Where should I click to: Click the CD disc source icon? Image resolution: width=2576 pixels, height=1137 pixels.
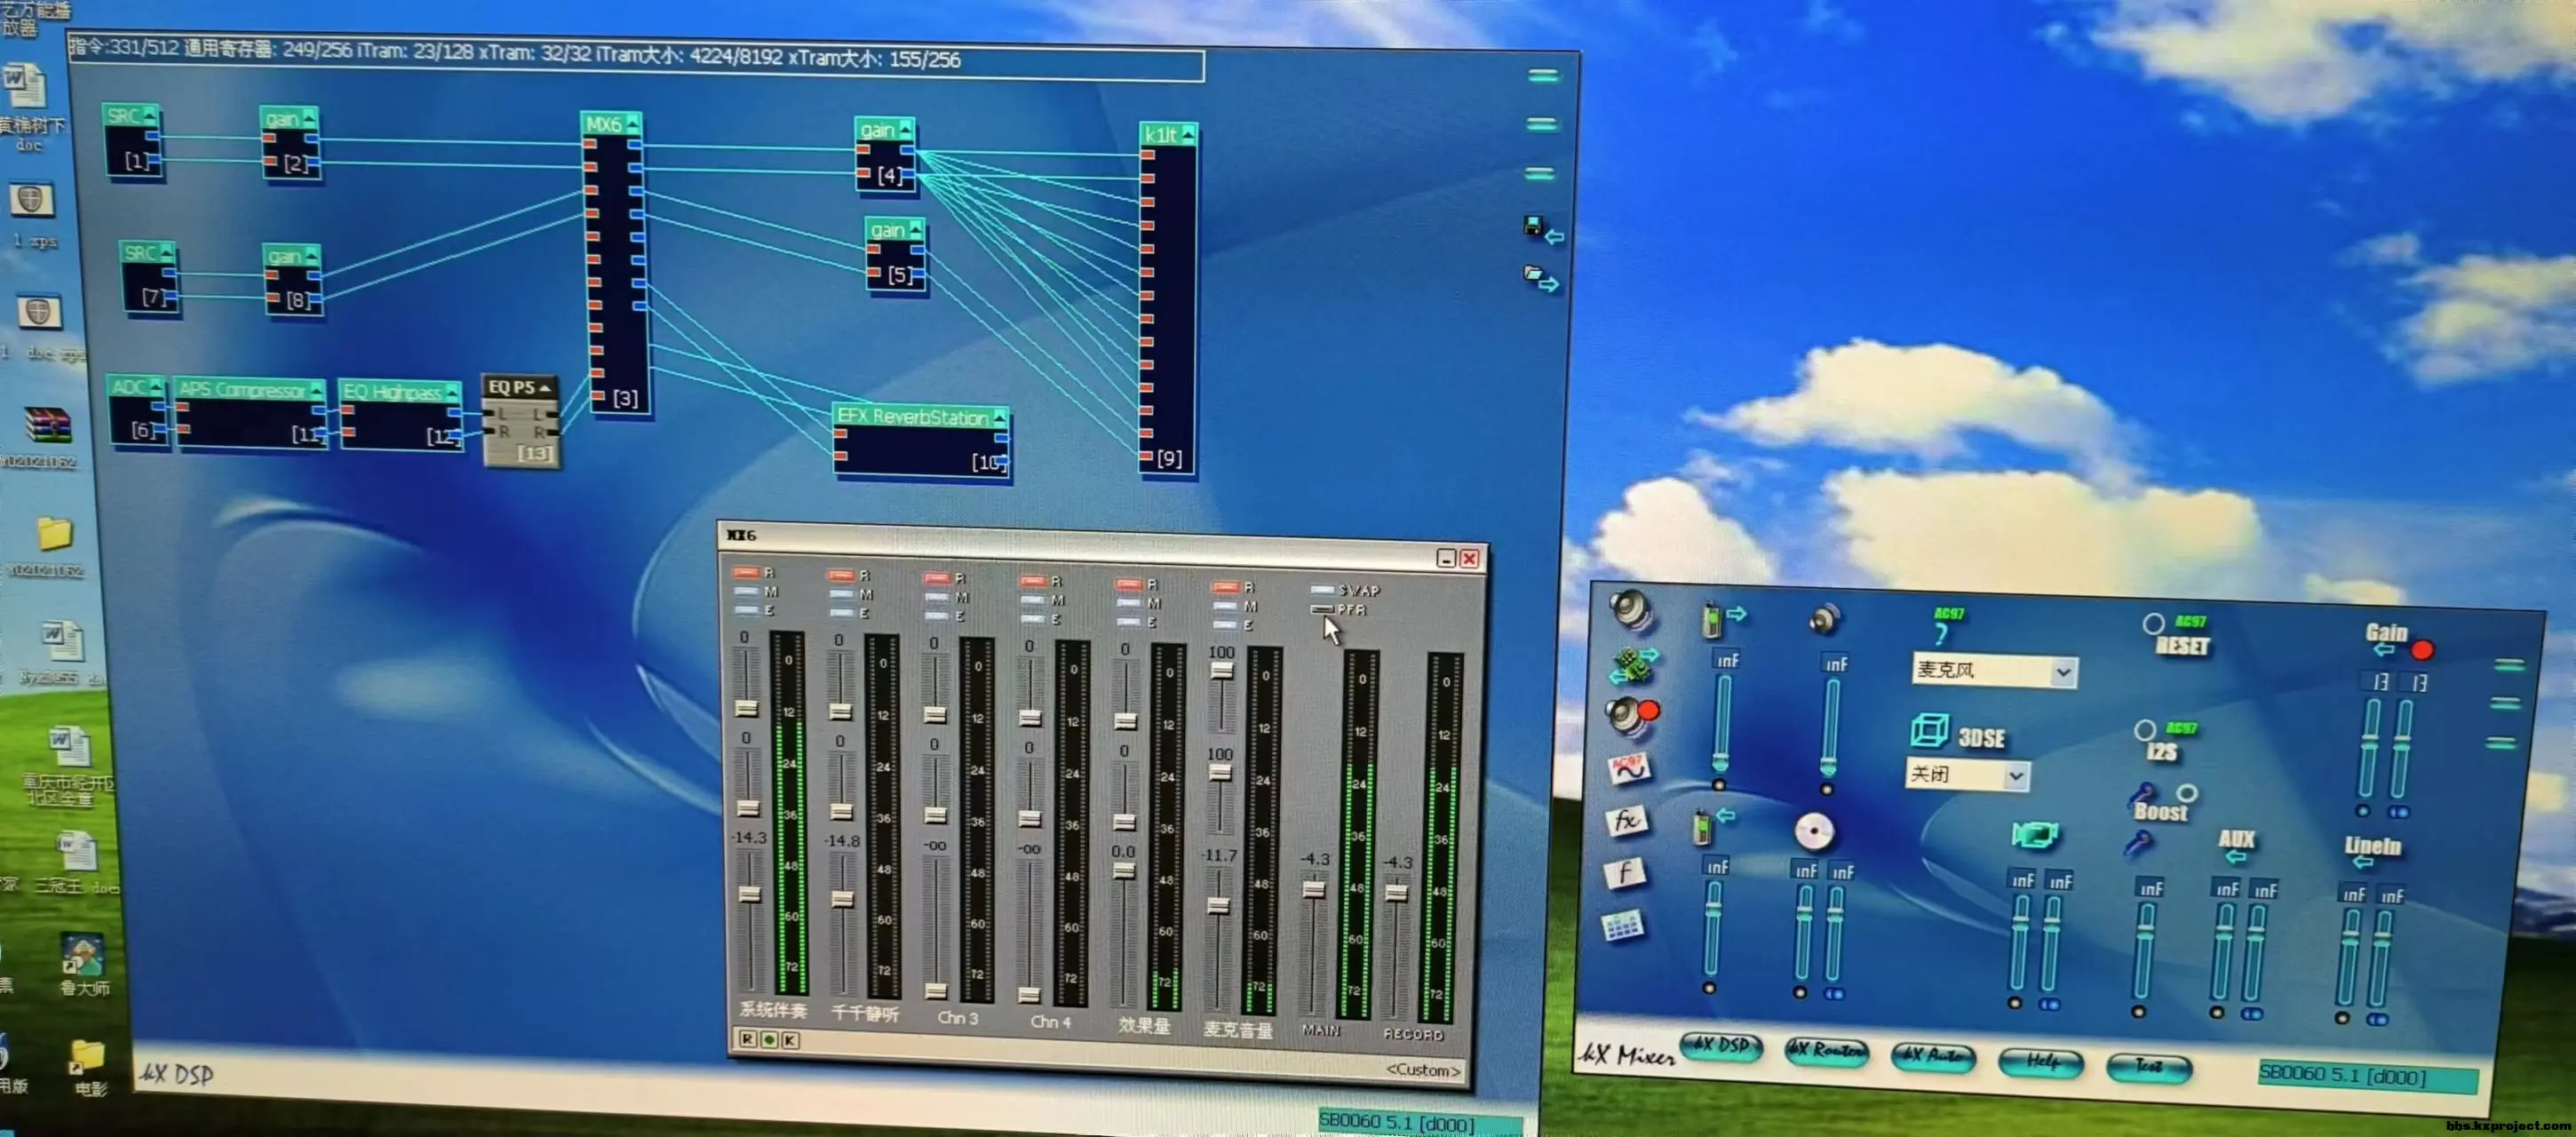1813,832
